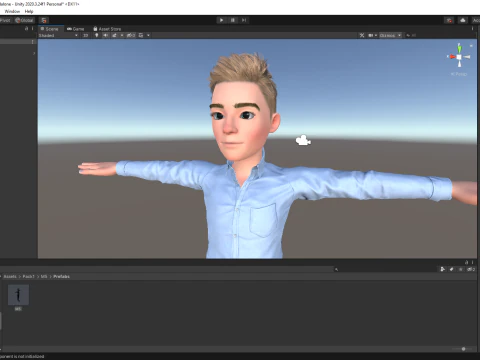480x360 pixels.
Task: Open the cloud services icon
Action: coord(463,20)
